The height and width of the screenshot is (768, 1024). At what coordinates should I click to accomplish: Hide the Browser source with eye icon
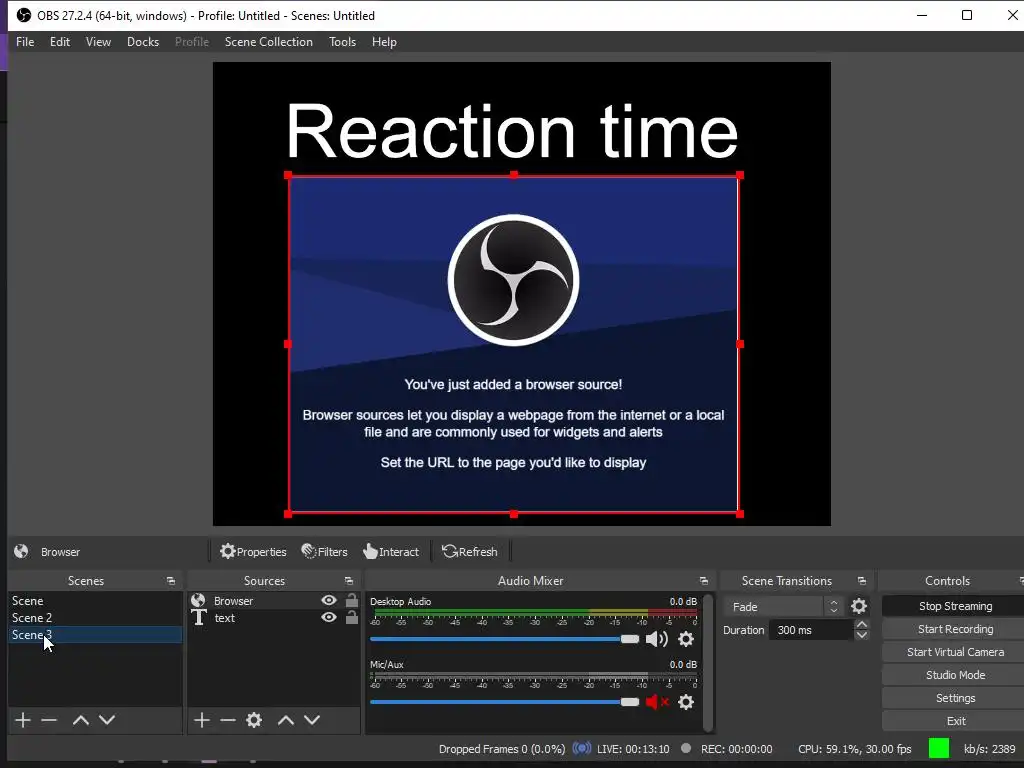[329, 600]
